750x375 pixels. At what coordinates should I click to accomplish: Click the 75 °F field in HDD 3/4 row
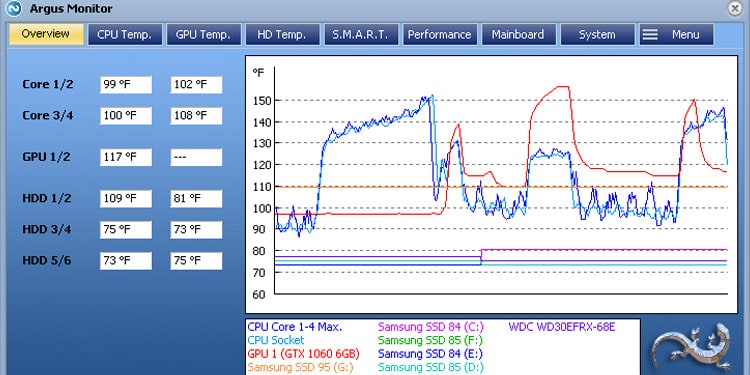point(126,230)
